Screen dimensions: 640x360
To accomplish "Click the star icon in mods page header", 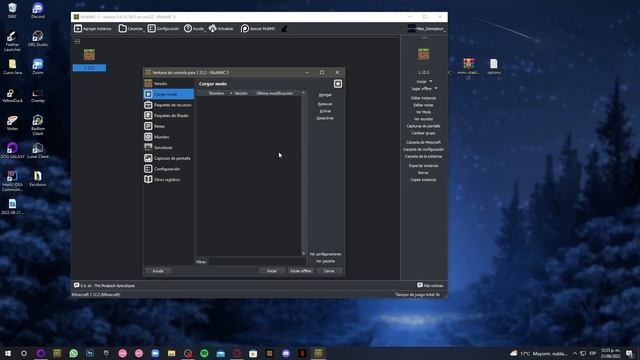I will coord(338,84).
